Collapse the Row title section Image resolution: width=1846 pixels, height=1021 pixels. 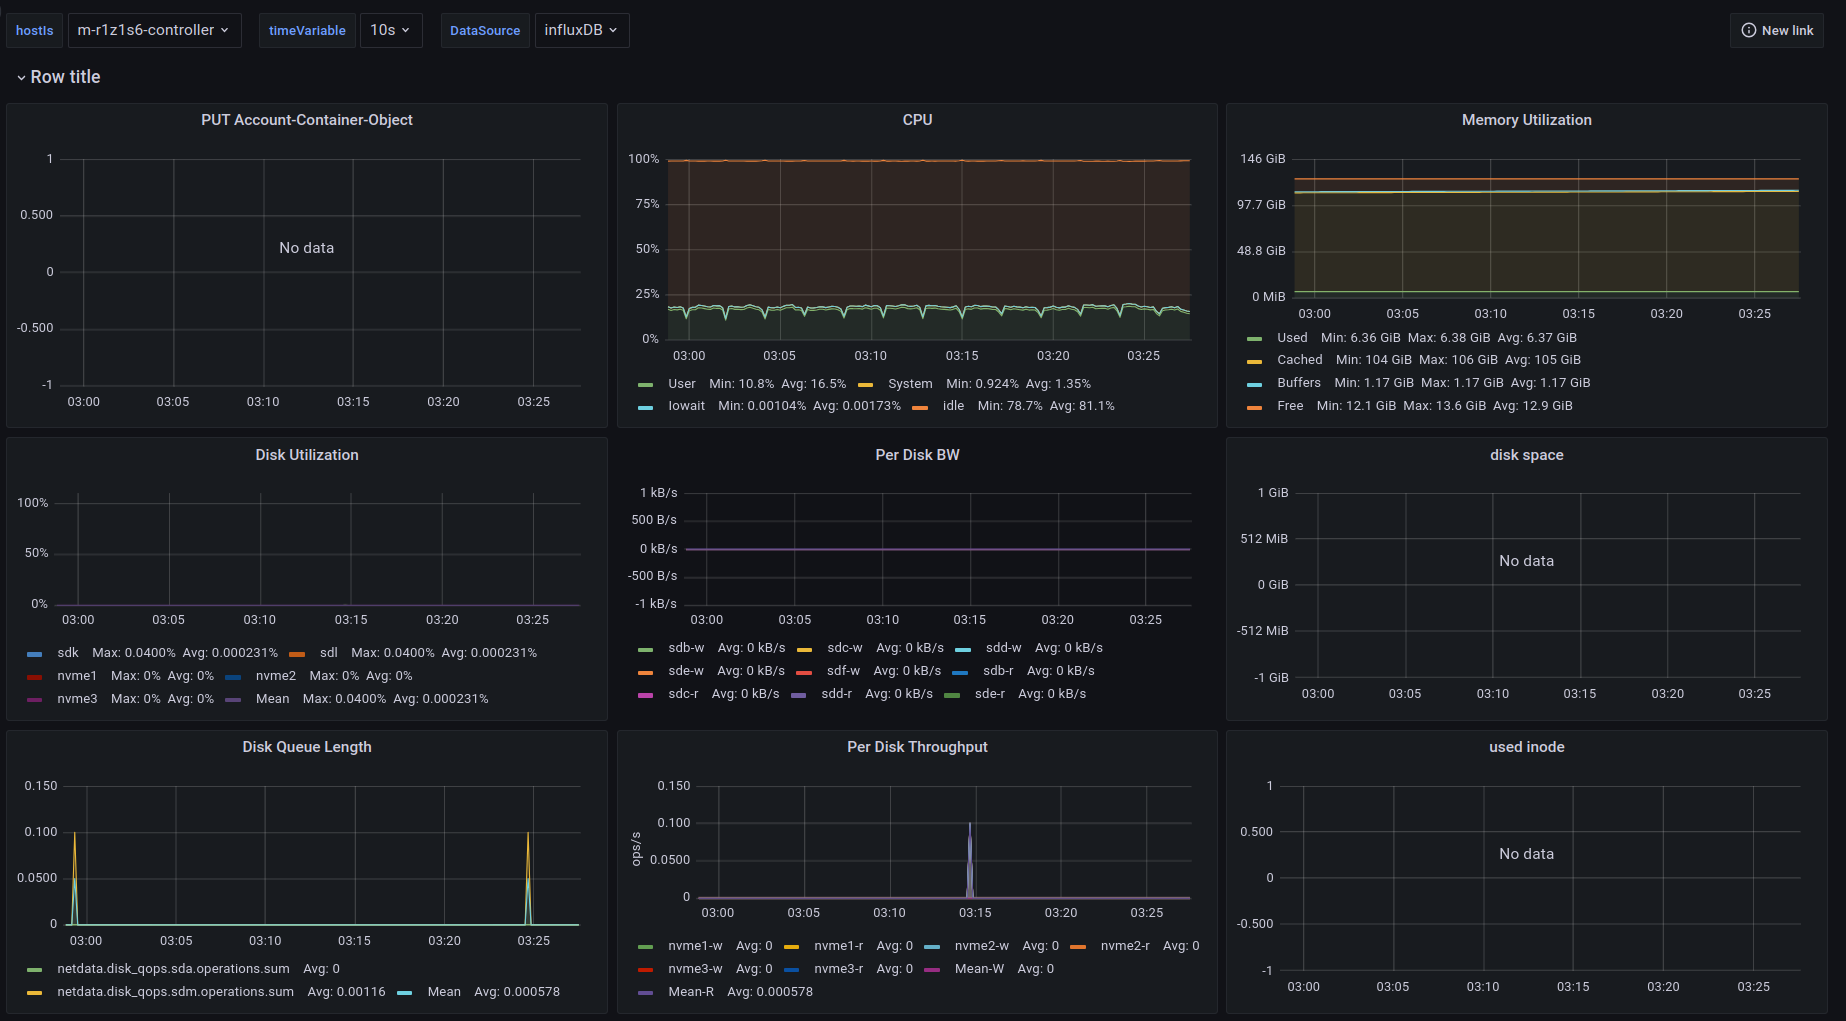pos(58,77)
